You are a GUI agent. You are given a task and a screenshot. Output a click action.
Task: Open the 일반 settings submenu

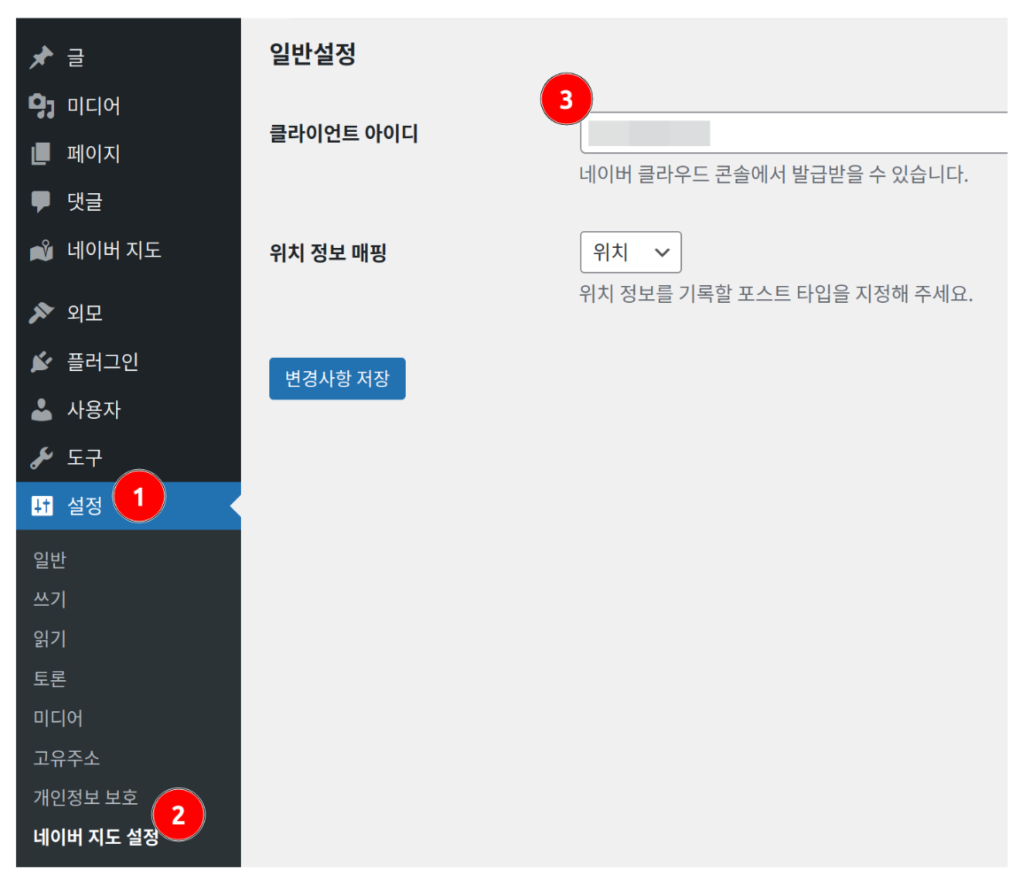49,560
